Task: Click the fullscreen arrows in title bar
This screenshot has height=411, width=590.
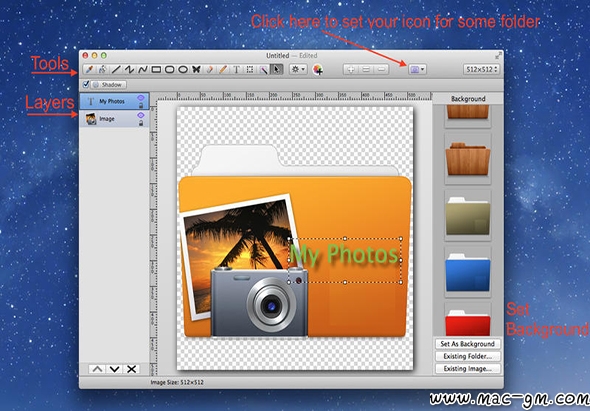Action: click(x=498, y=56)
